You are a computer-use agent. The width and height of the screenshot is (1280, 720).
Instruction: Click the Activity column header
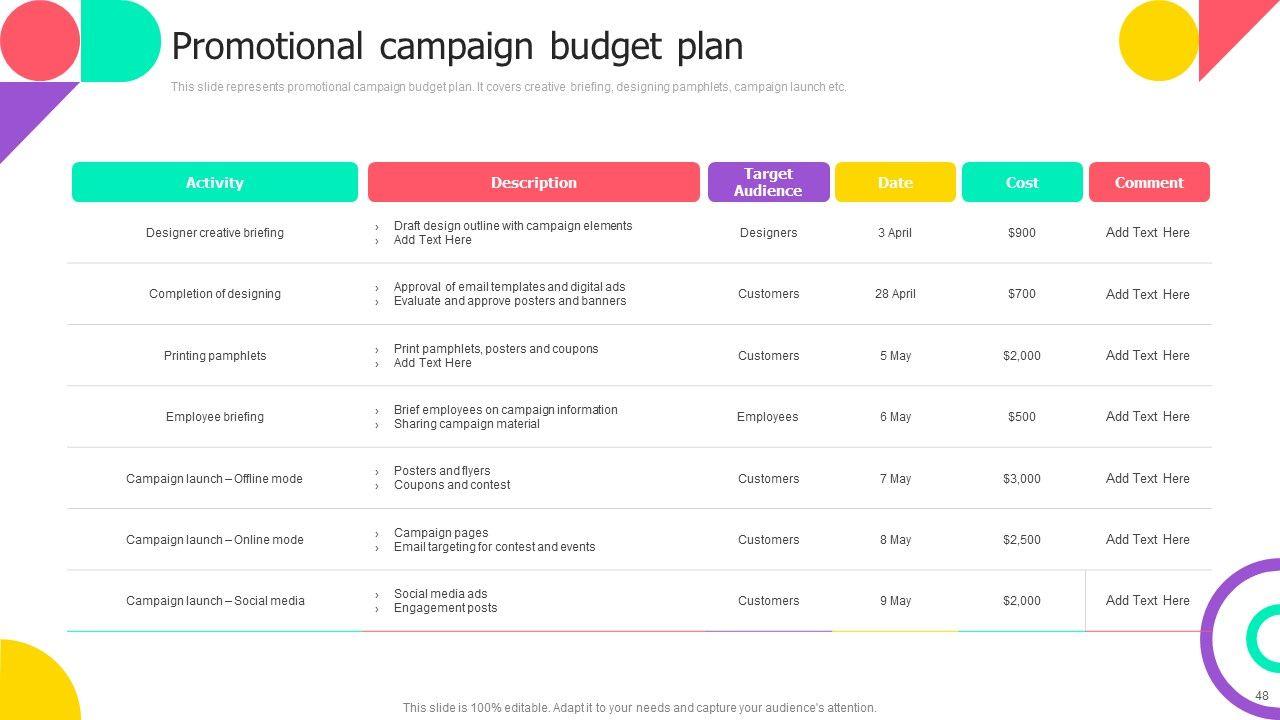click(x=215, y=182)
